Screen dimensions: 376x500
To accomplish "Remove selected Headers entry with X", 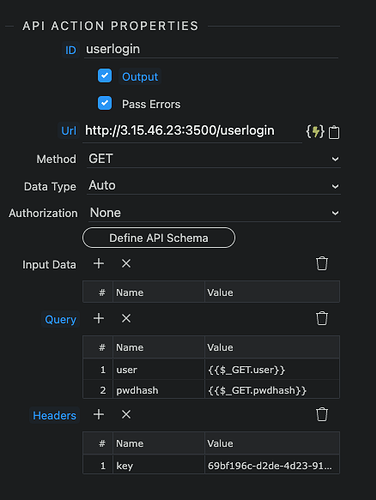I will click(x=126, y=414).
